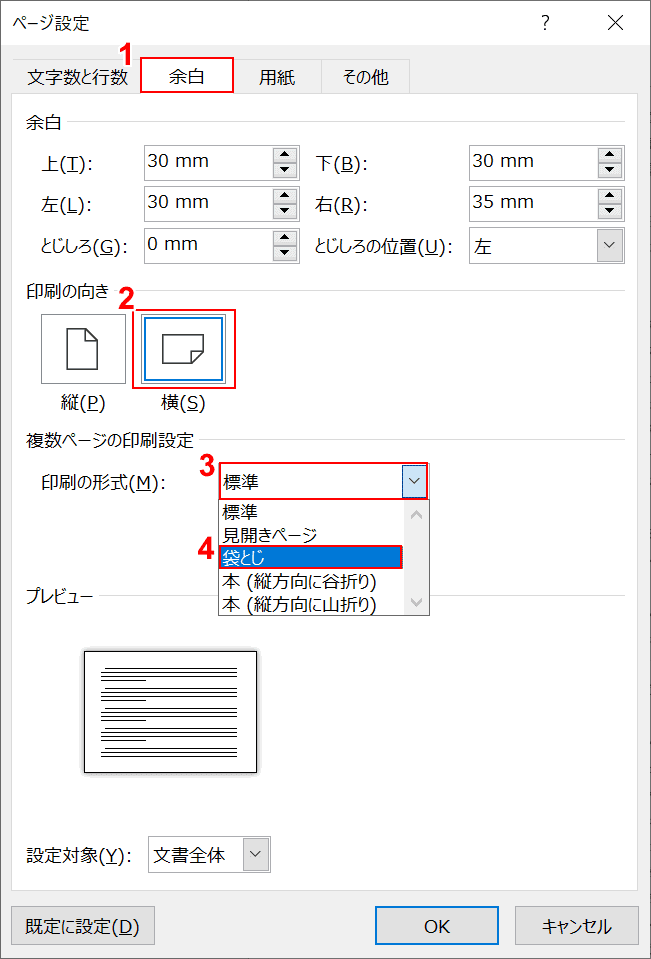Collapse the 印刷の形式(M) dropdown arrow
The width and height of the screenshot is (651, 959).
[x=414, y=481]
